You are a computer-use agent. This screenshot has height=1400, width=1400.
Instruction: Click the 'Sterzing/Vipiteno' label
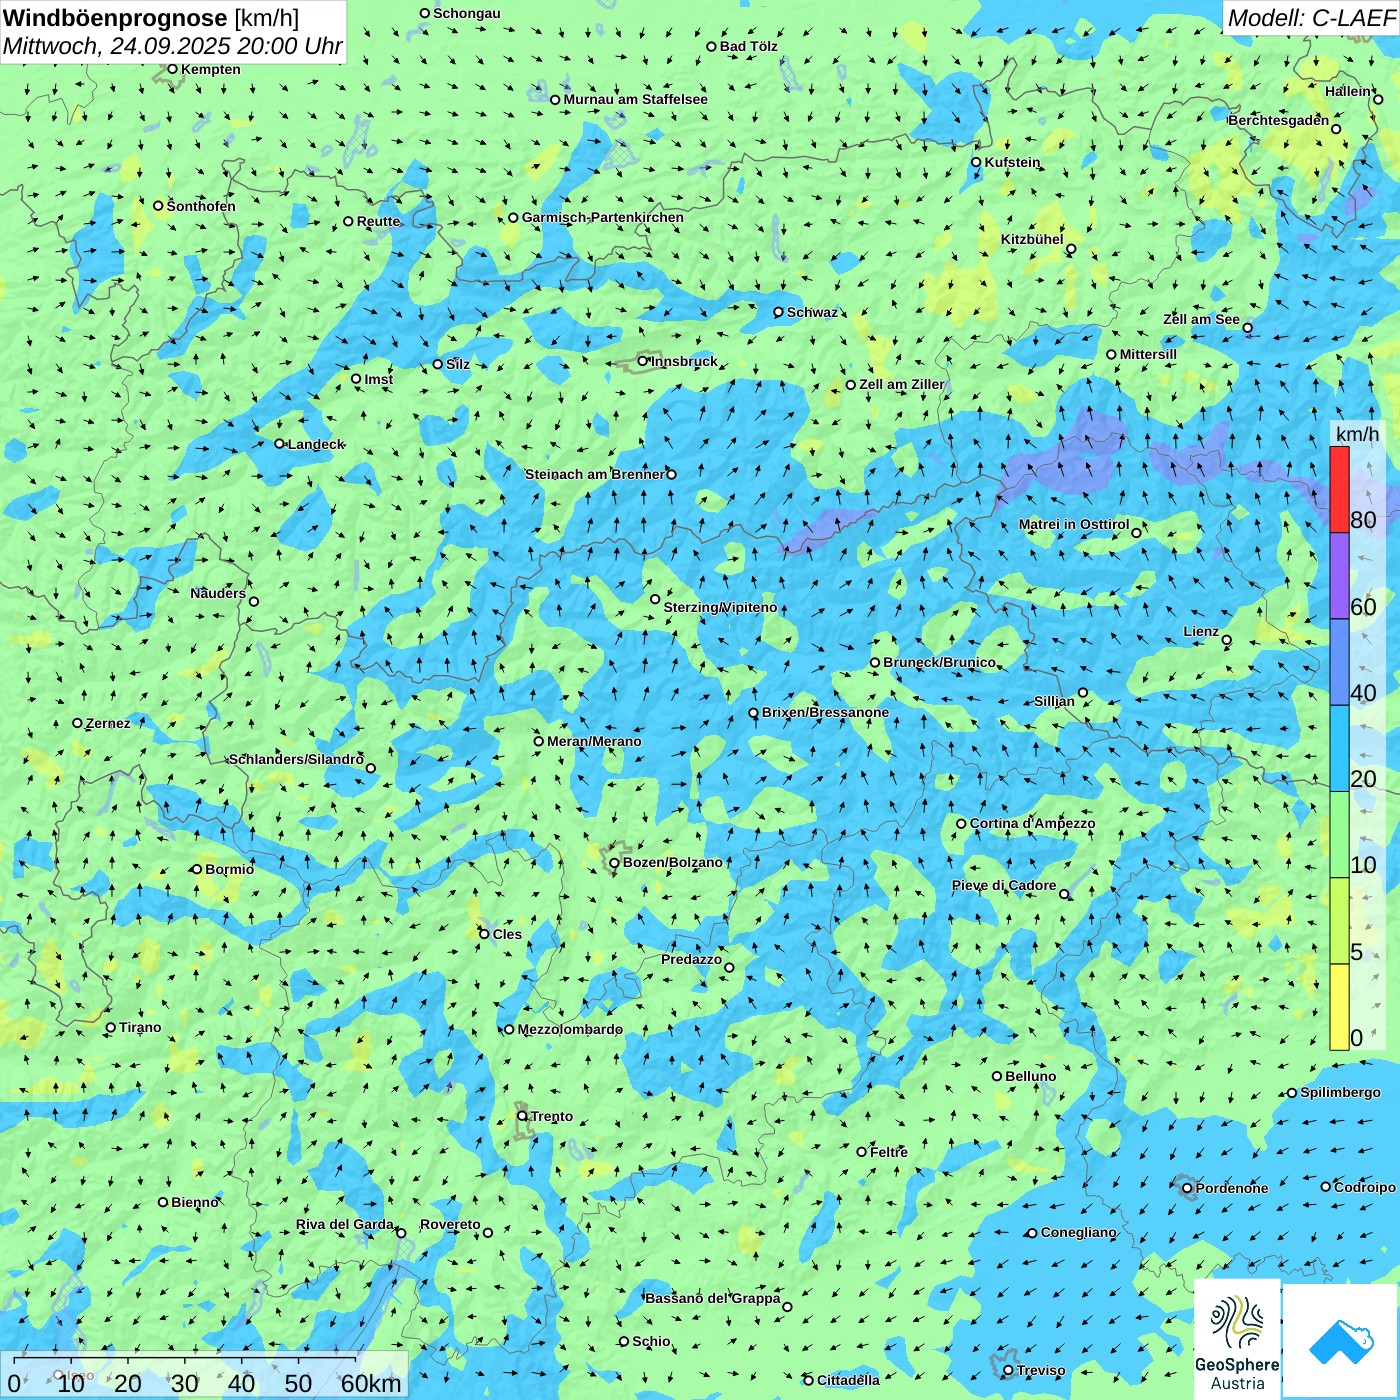720,607
